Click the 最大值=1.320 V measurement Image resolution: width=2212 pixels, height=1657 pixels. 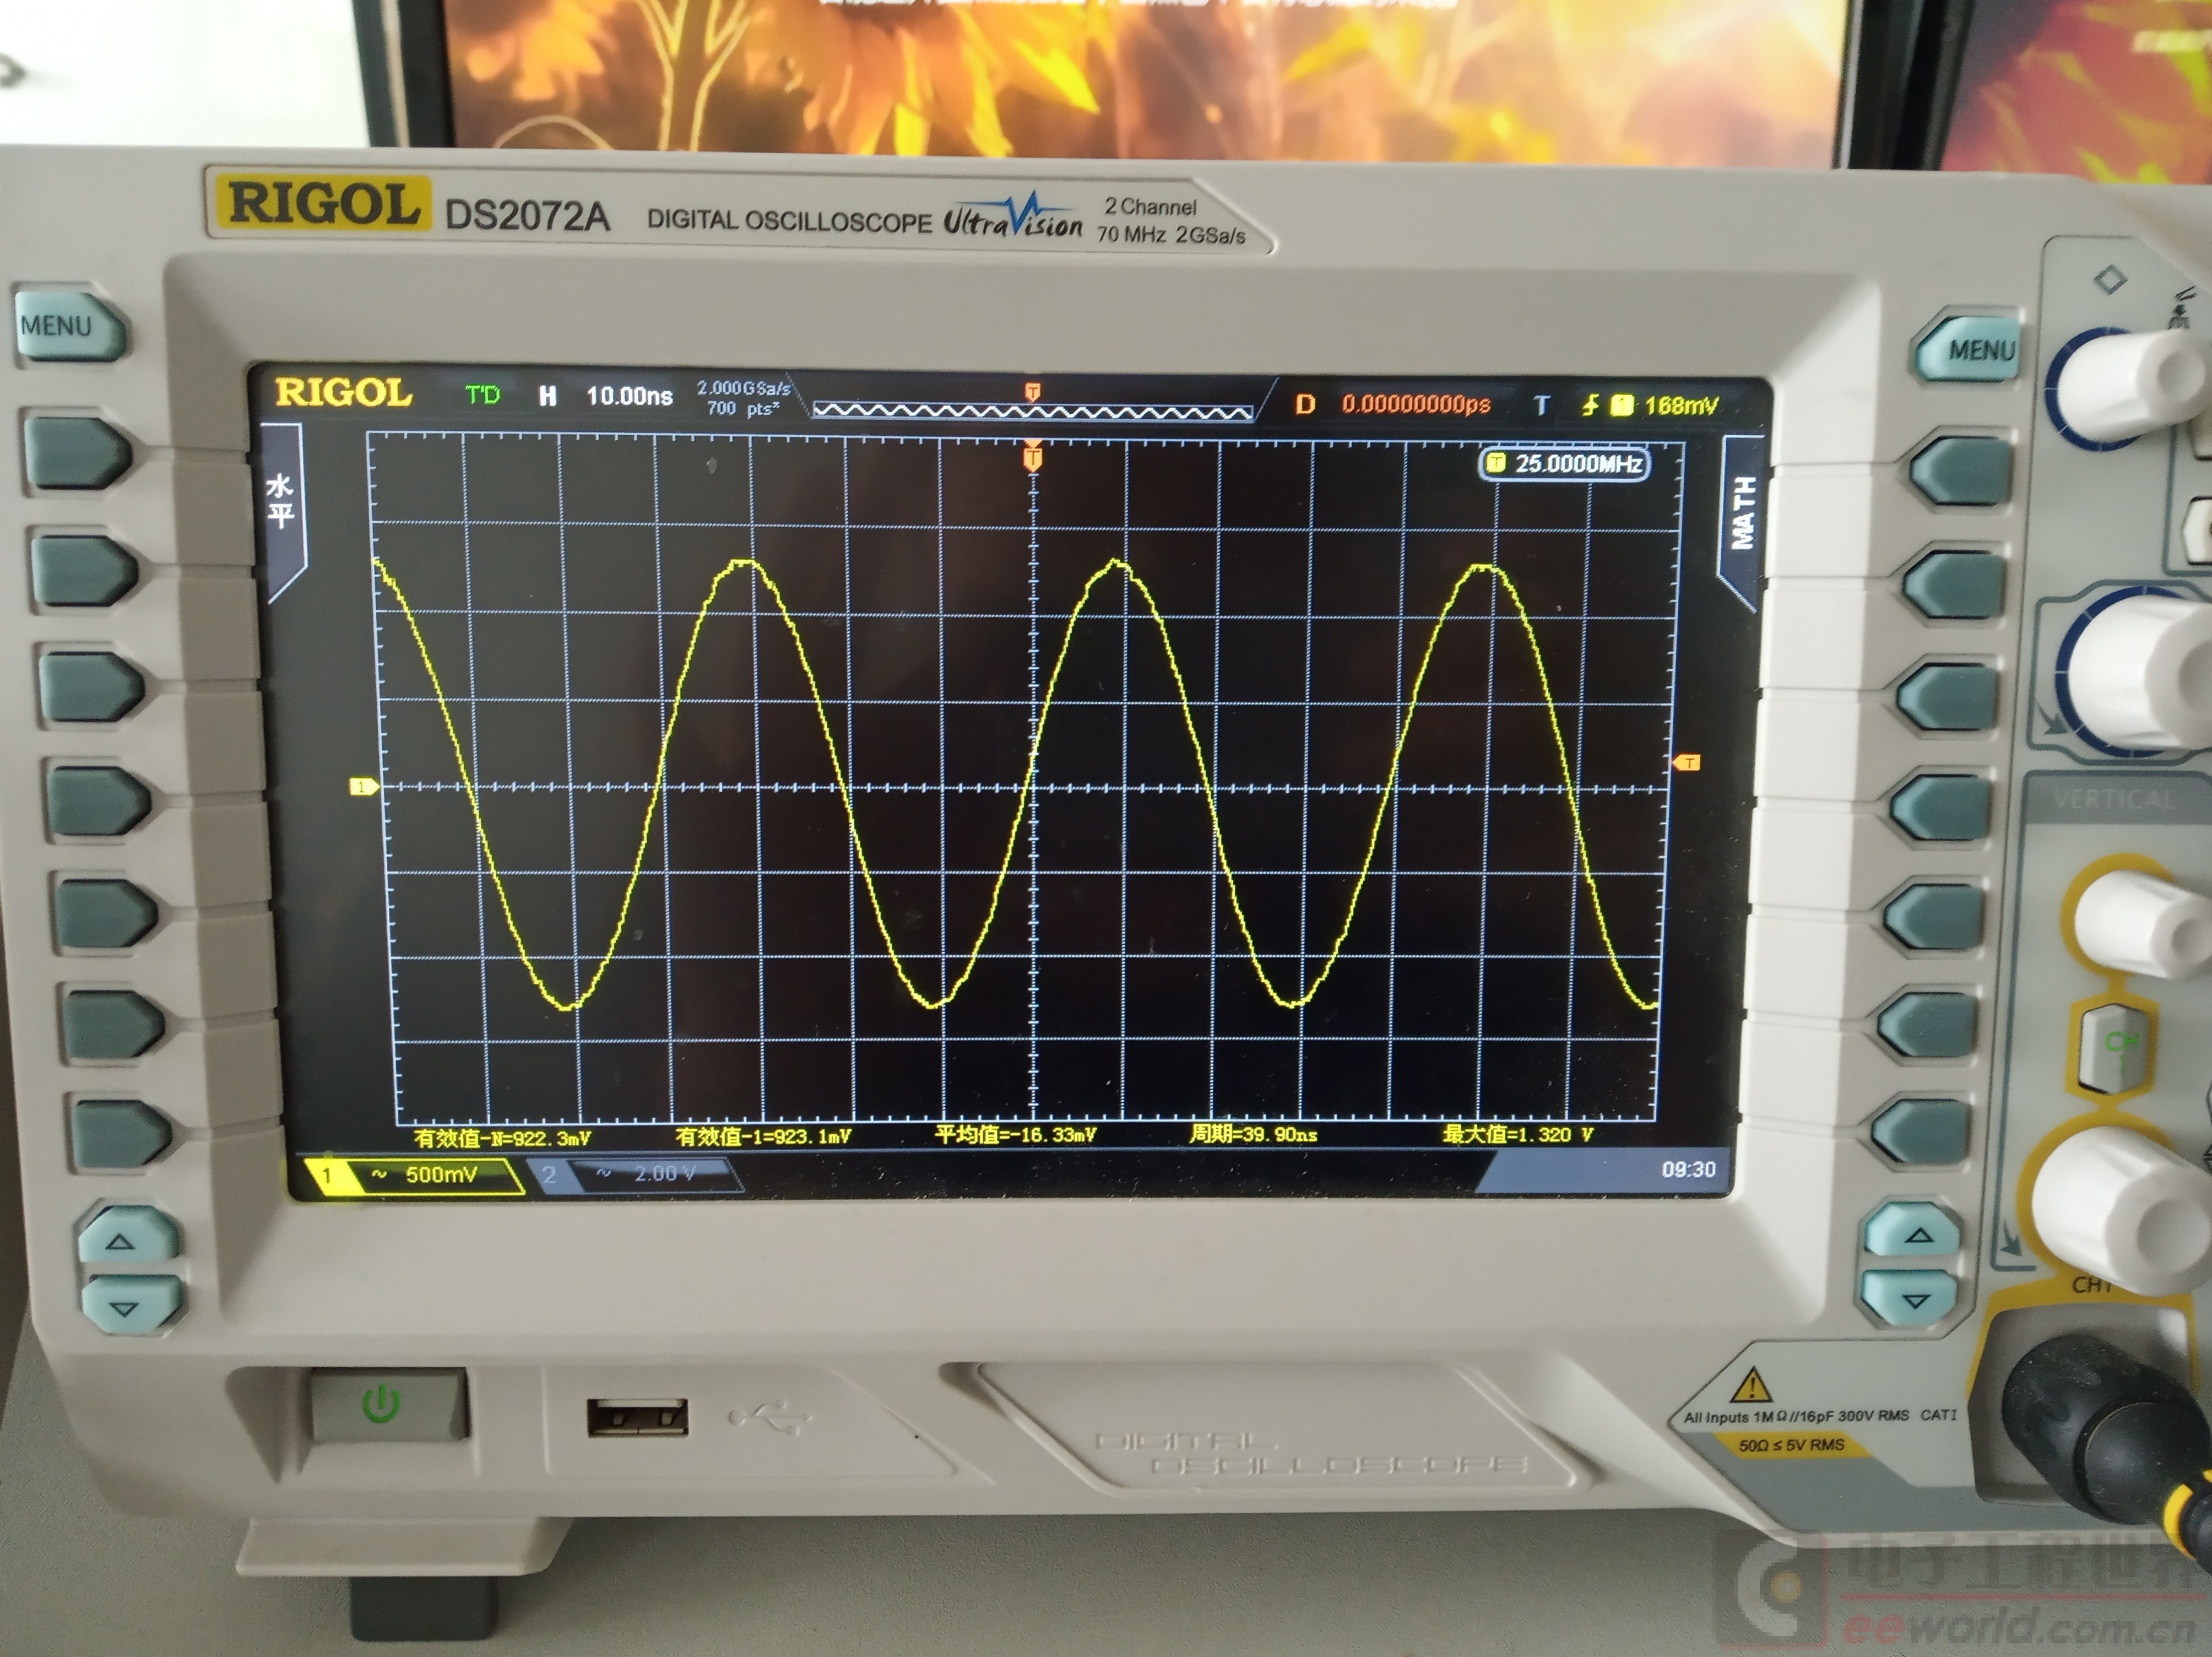pyautogui.click(x=1517, y=1134)
